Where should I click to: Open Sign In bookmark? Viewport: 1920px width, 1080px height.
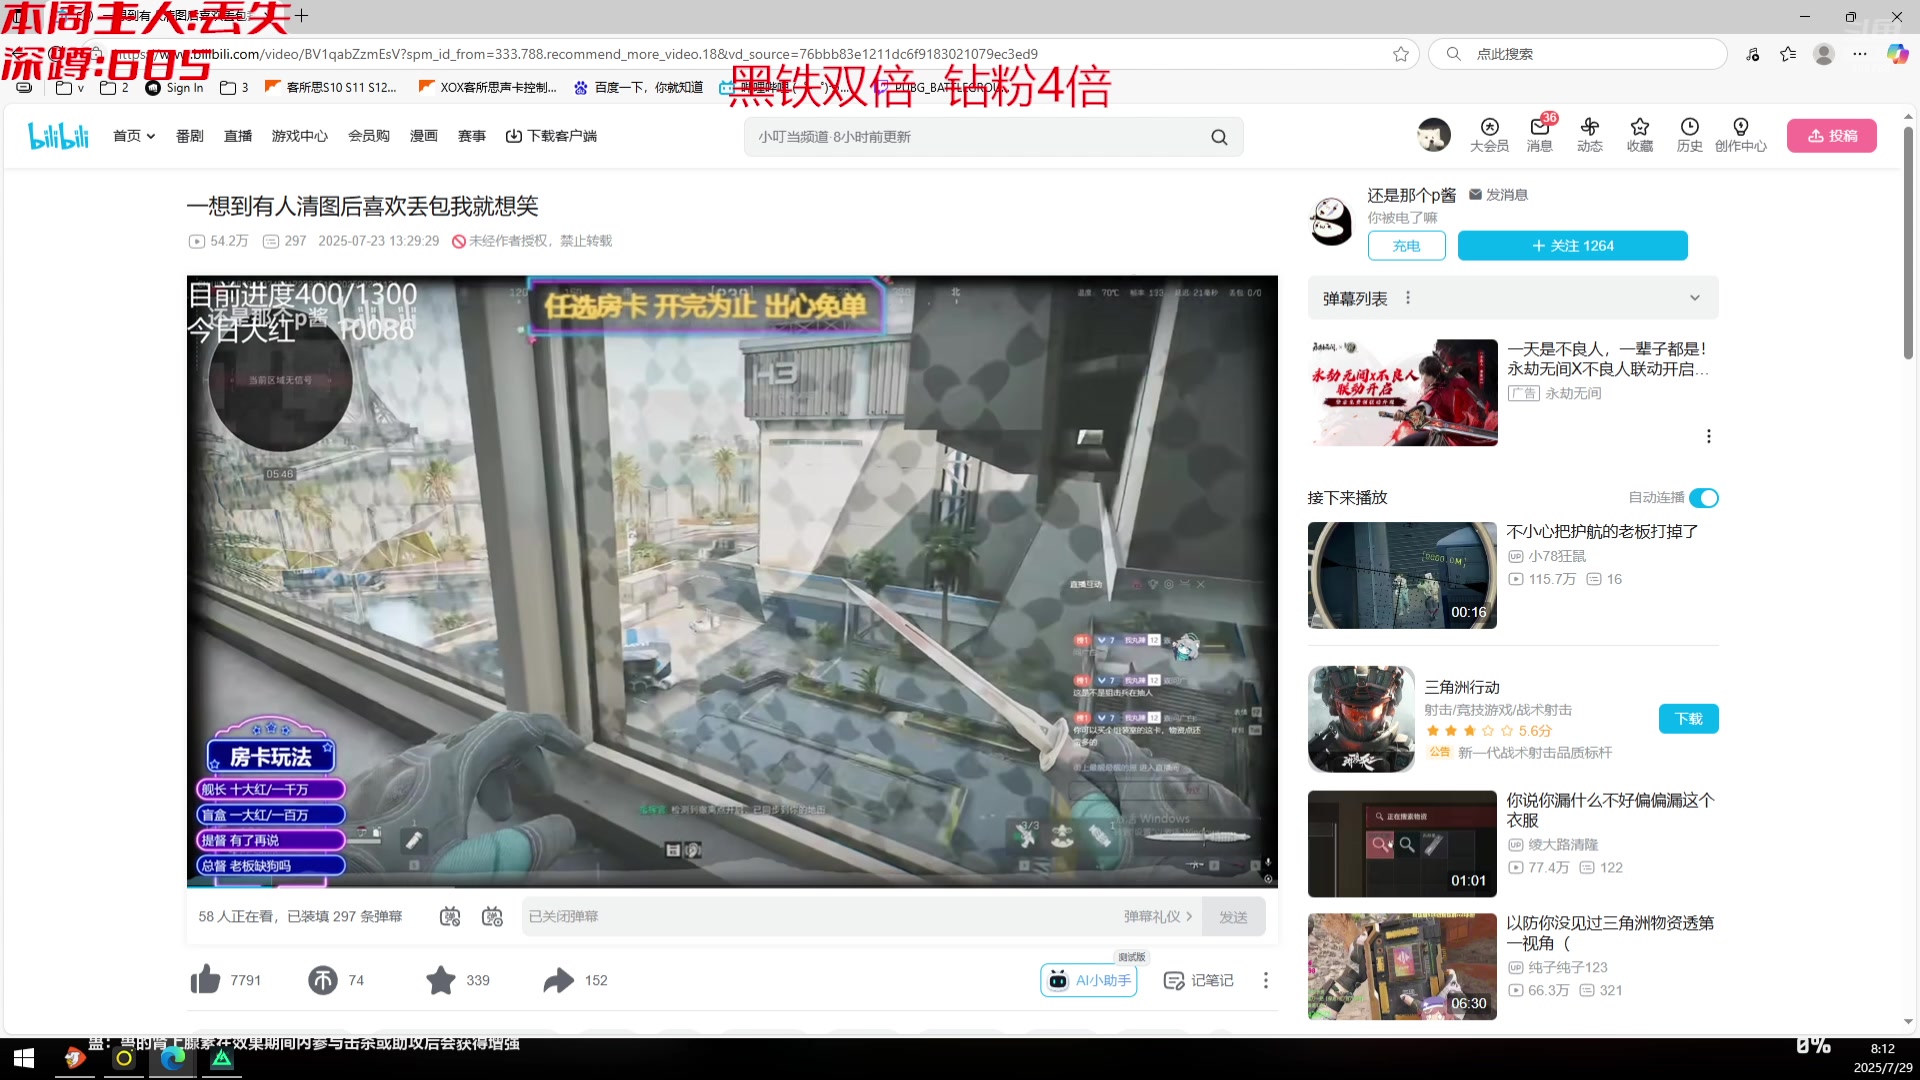tap(174, 88)
